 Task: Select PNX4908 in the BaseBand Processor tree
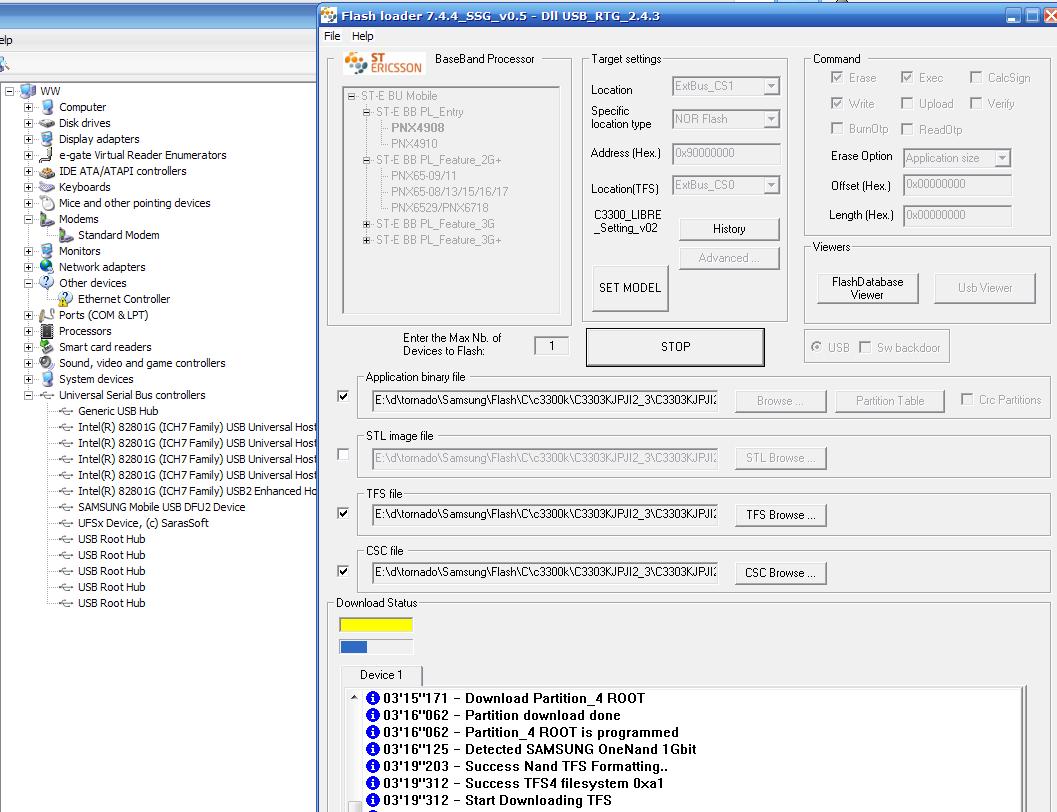click(418, 128)
